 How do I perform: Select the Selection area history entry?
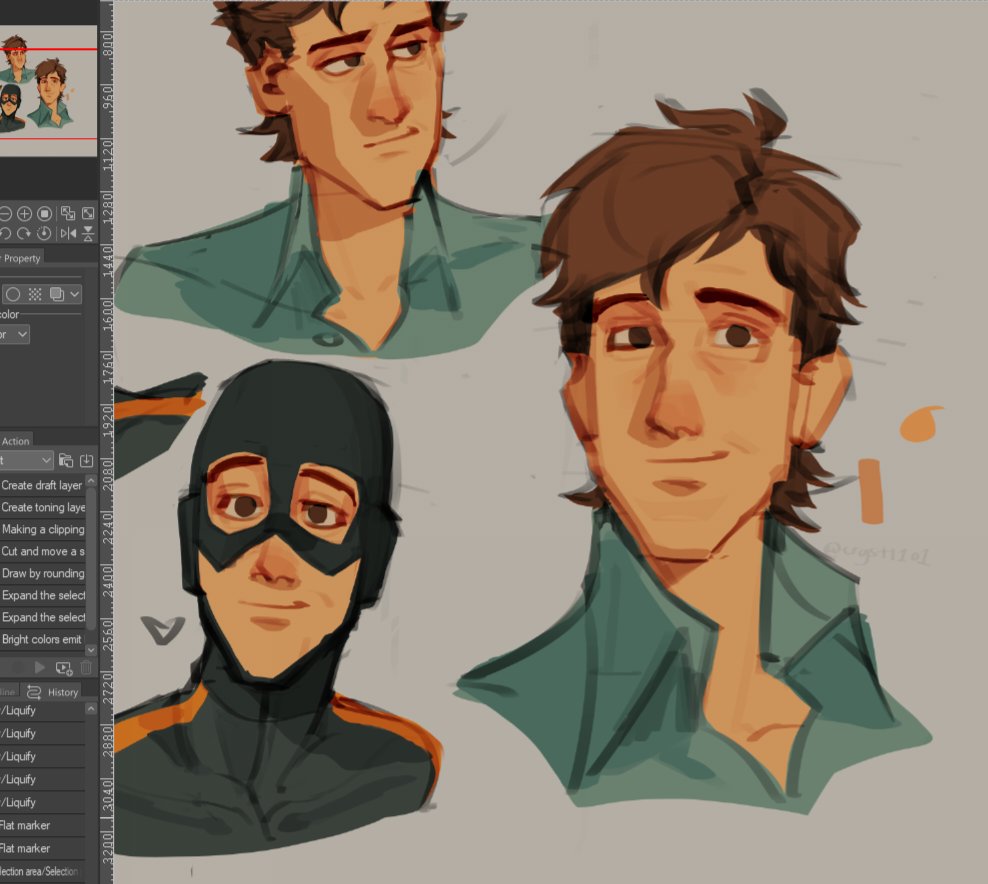[42, 871]
